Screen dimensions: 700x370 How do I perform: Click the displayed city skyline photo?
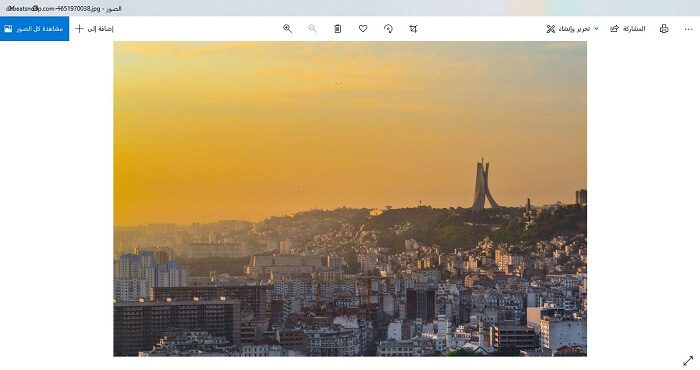350,199
